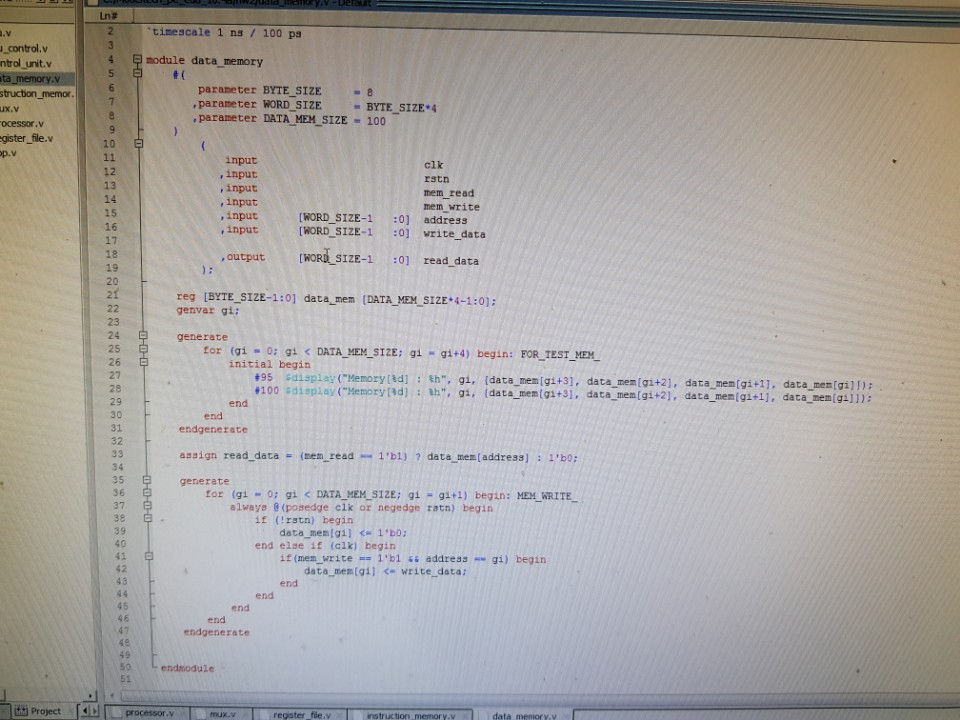Open the instruction_memory.v tab
This screenshot has width=960, height=720.
410,714
